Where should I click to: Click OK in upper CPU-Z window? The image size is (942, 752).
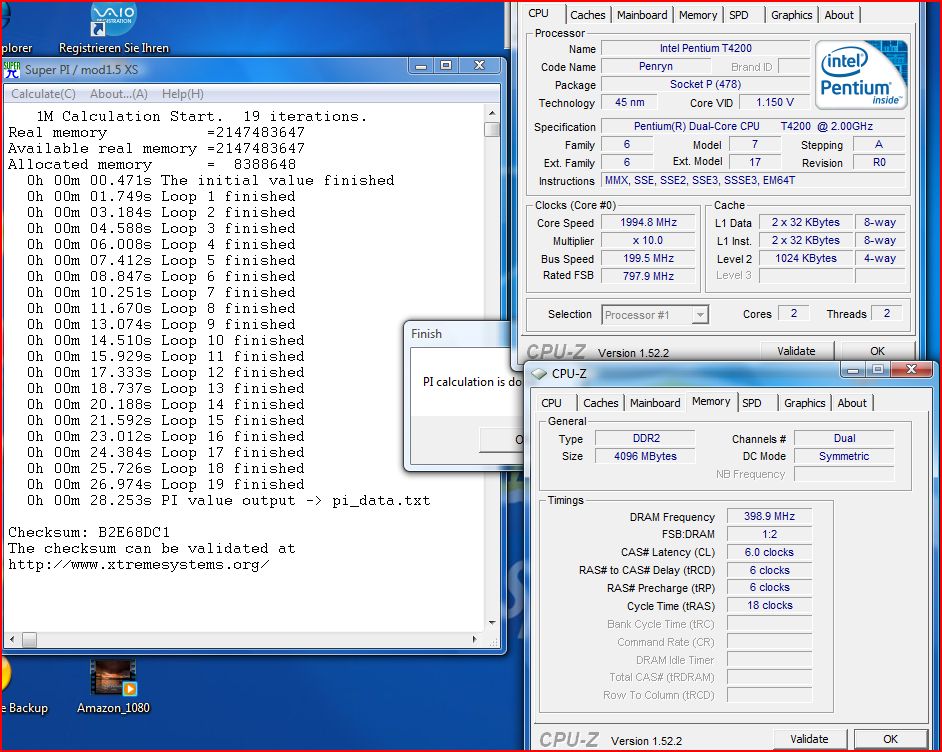[x=877, y=351]
